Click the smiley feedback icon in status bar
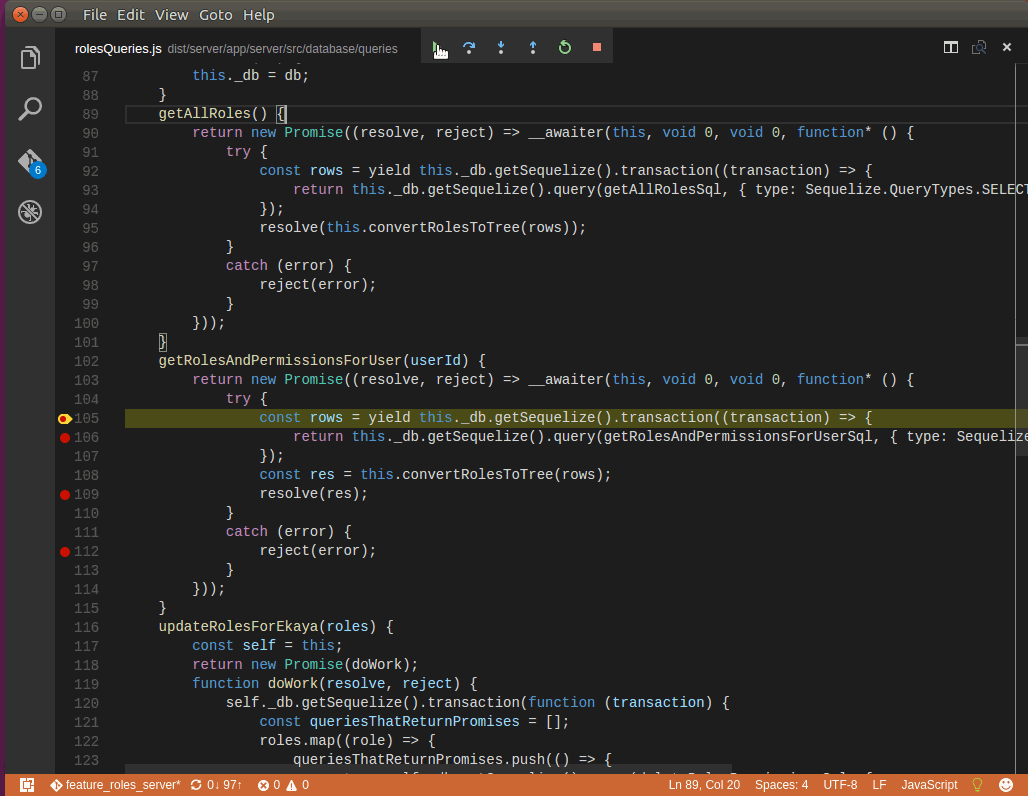 click(x=1007, y=785)
